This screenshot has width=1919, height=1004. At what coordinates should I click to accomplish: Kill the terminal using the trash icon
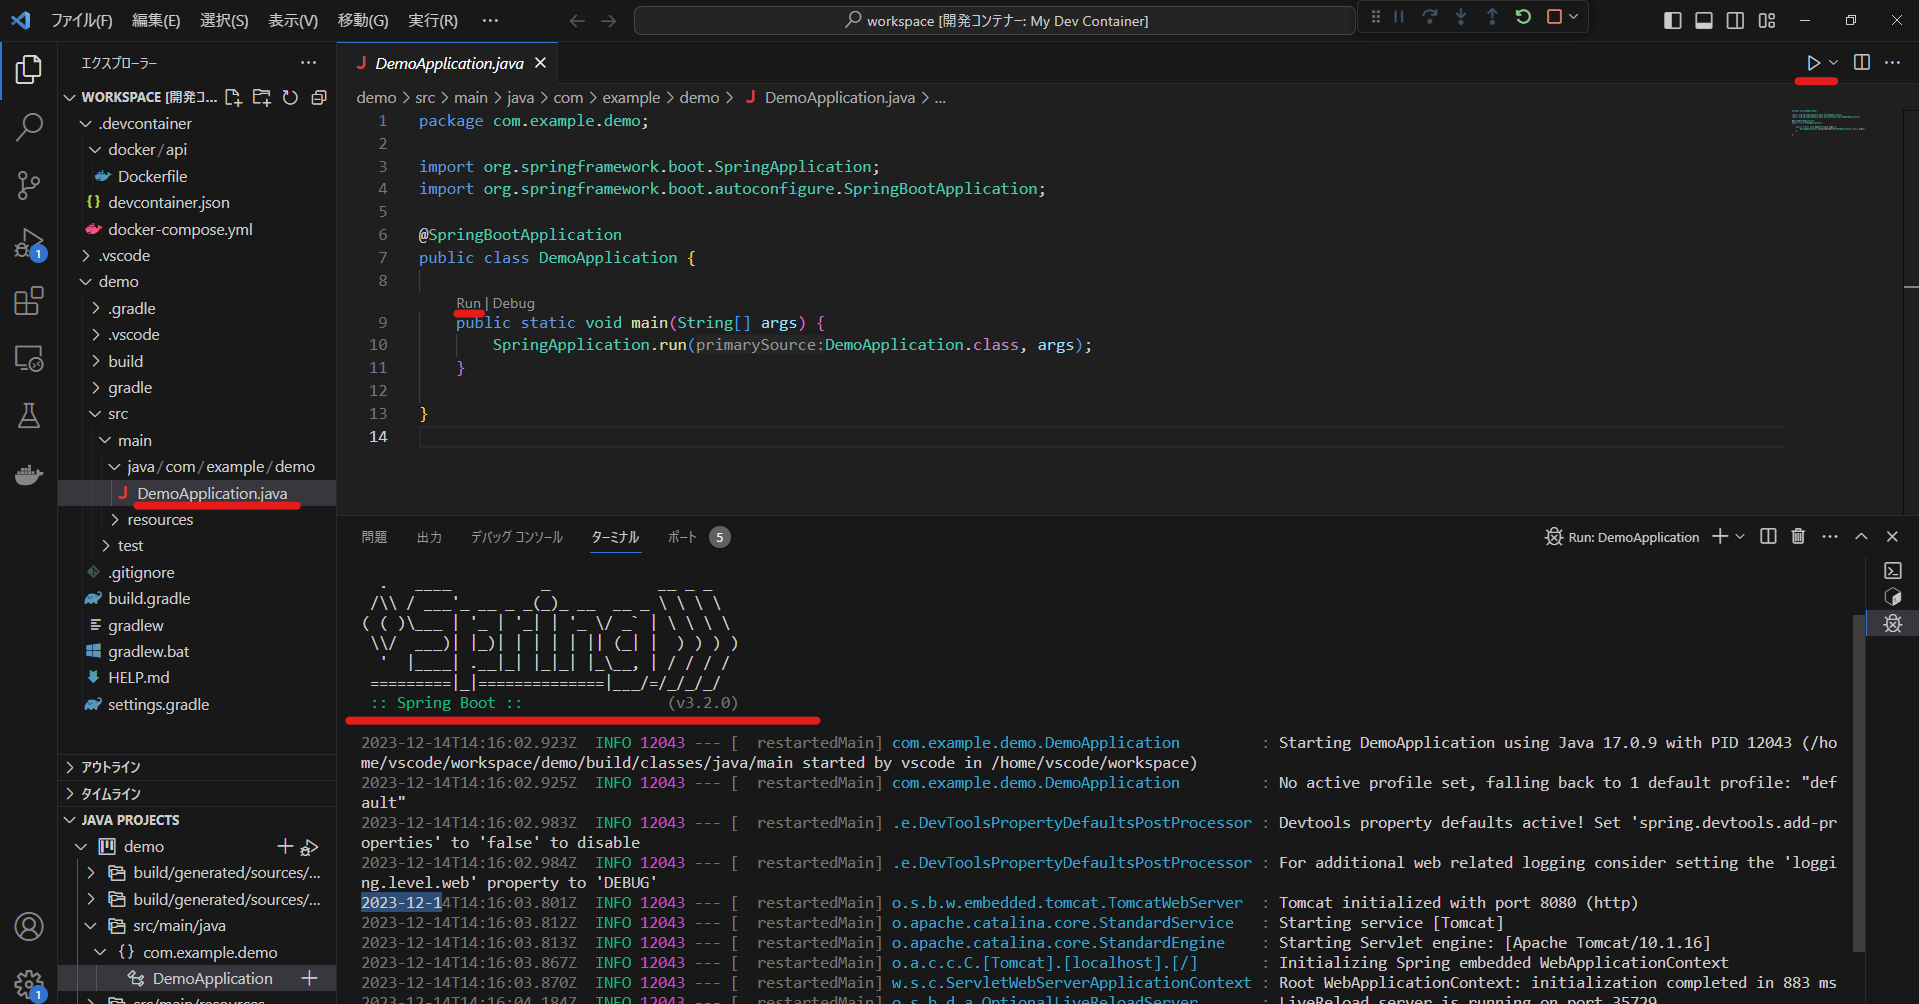pyautogui.click(x=1797, y=536)
